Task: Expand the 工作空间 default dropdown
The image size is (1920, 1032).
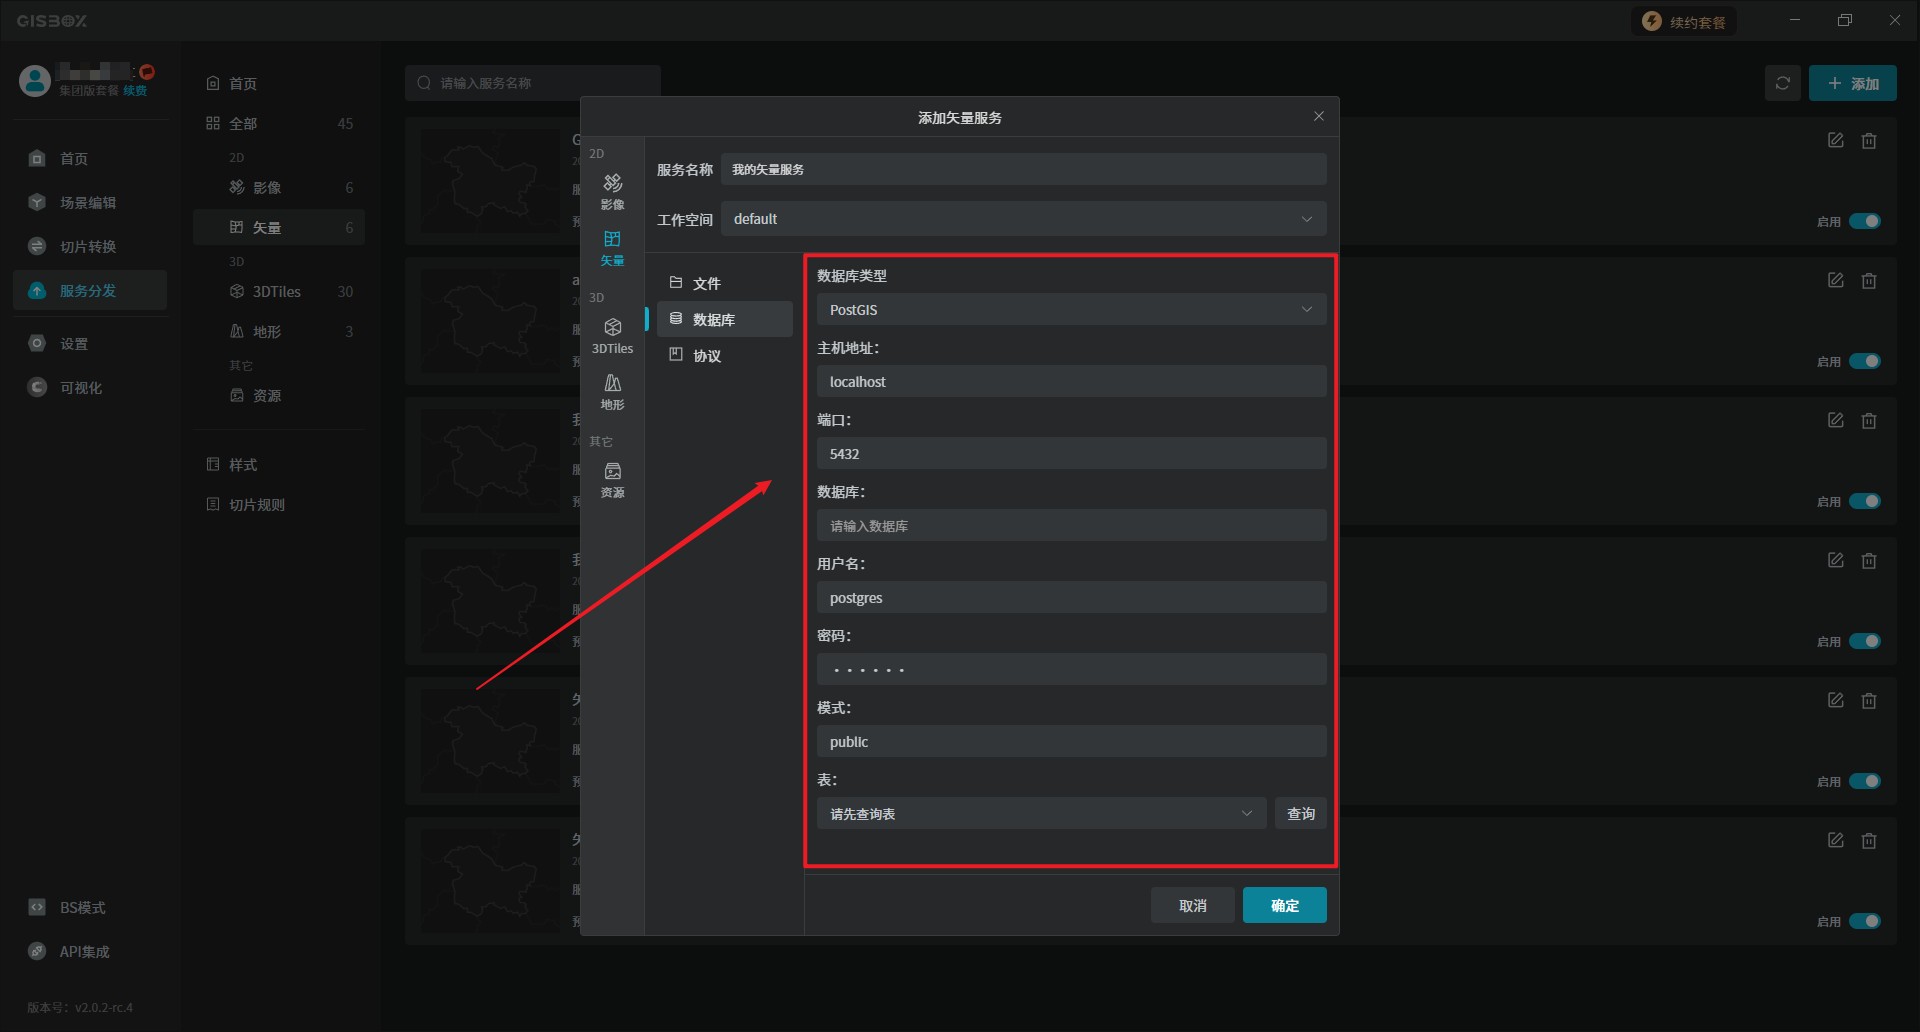Action: (x=1023, y=219)
